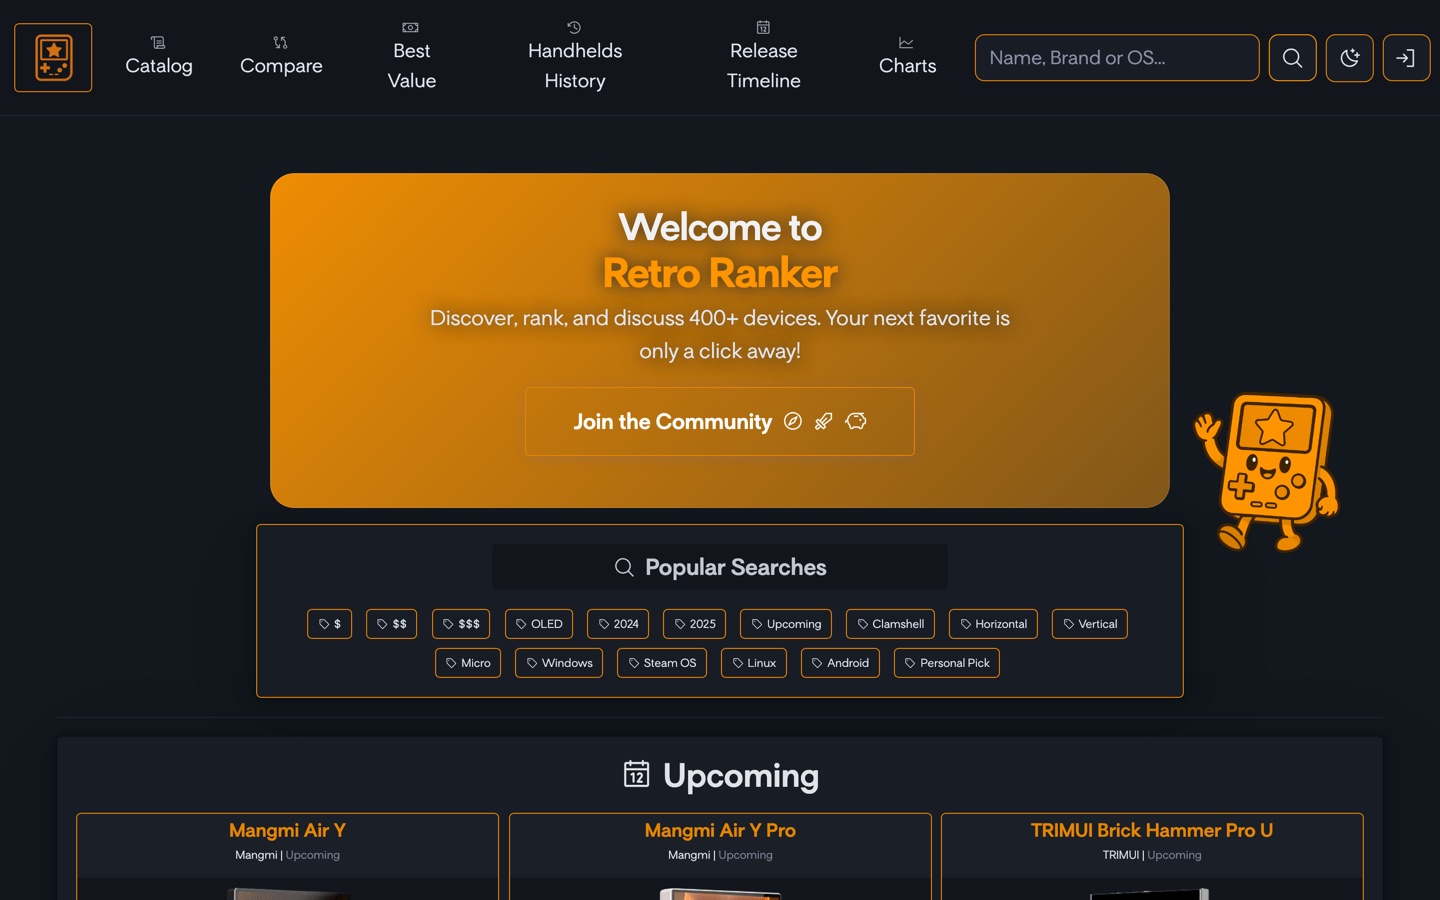Image resolution: width=1440 pixels, height=900 pixels.
Task: Toggle dark mode moon icon
Action: pos(1349,58)
